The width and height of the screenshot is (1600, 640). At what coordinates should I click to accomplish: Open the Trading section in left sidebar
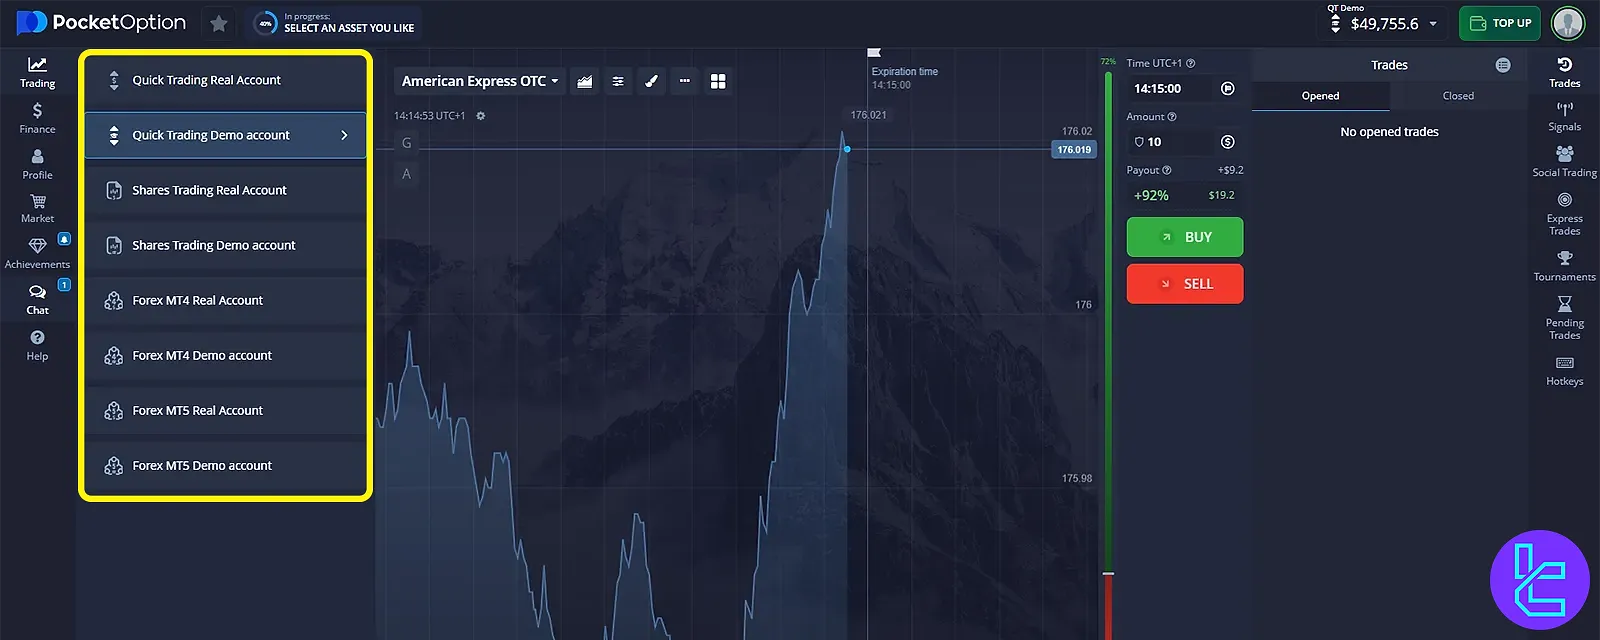[37, 72]
